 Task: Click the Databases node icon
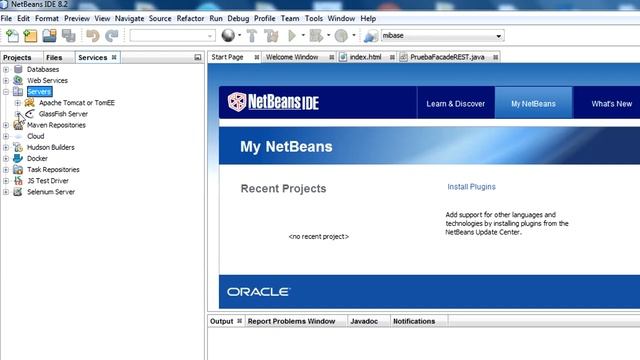point(18,69)
